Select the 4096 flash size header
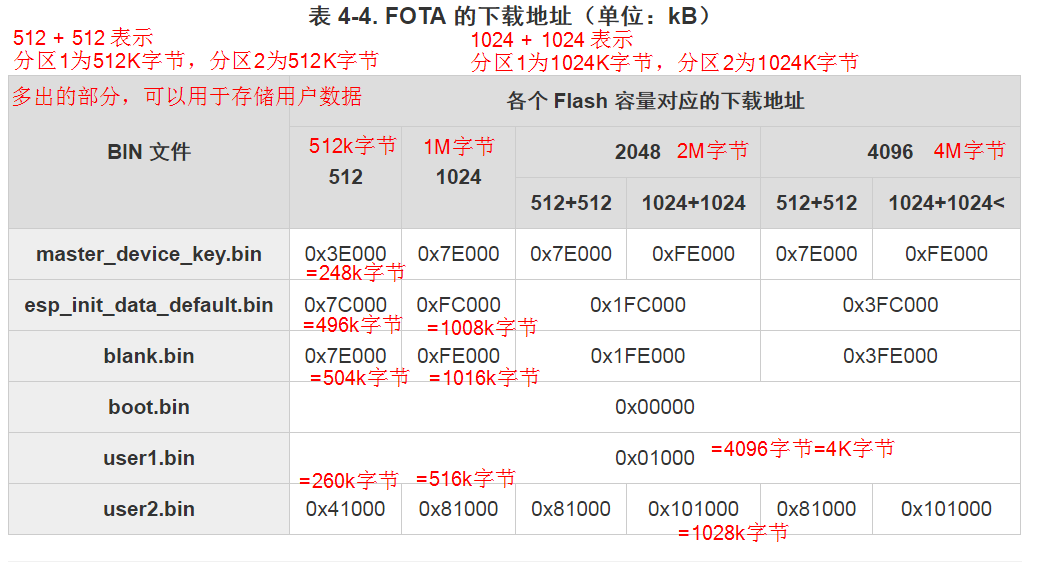 click(x=890, y=152)
